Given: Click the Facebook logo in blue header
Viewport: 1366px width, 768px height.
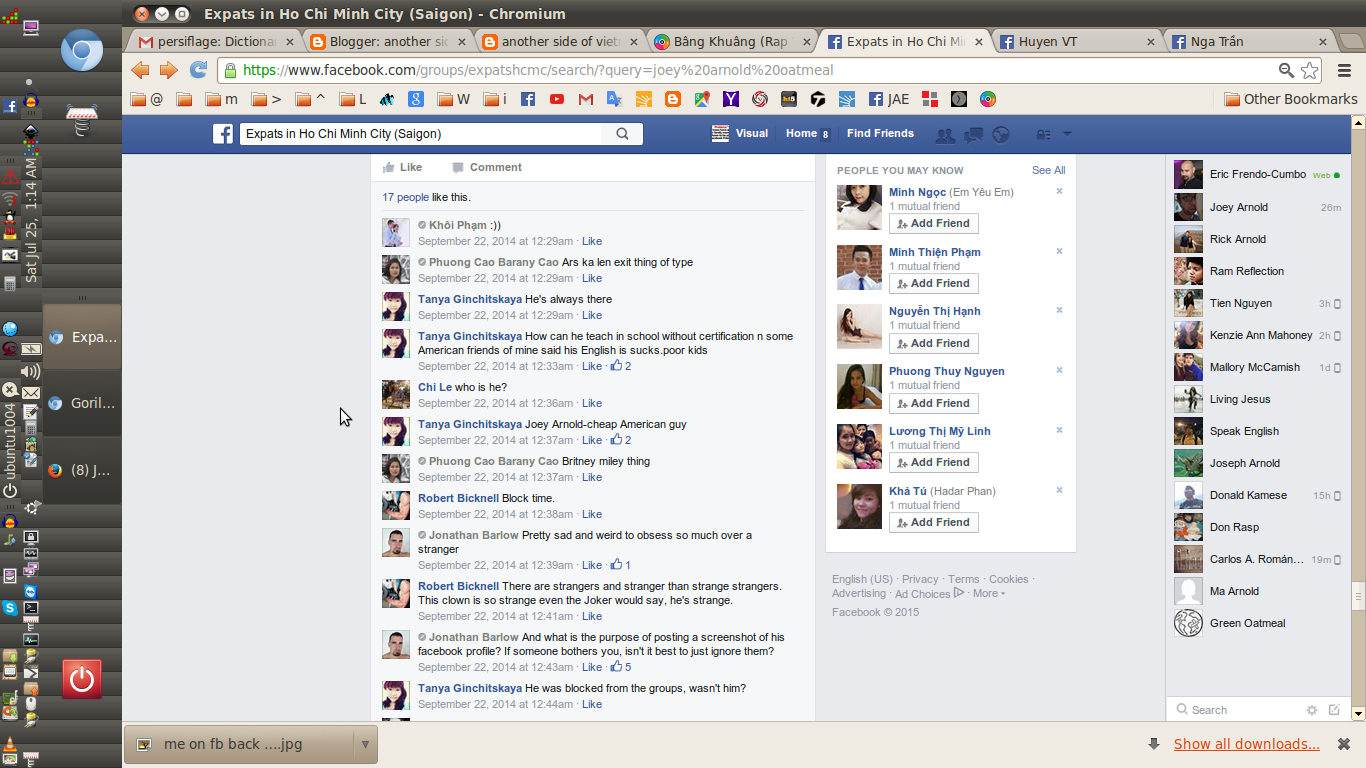Looking at the screenshot, I should pos(223,134).
